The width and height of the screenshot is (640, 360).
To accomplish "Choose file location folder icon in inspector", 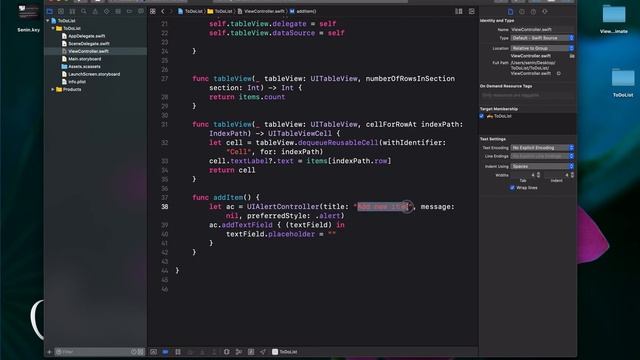I will click(x=572, y=56).
